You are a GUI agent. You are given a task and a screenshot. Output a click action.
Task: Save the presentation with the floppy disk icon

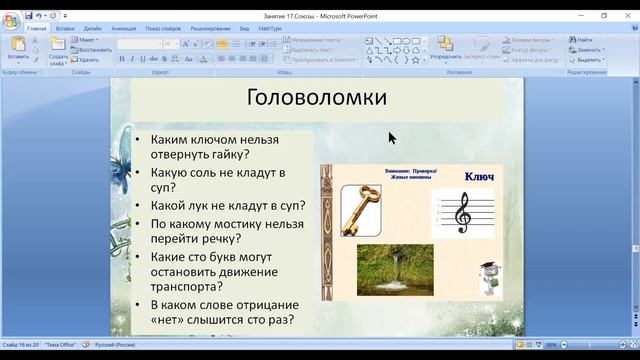(28, 16)
